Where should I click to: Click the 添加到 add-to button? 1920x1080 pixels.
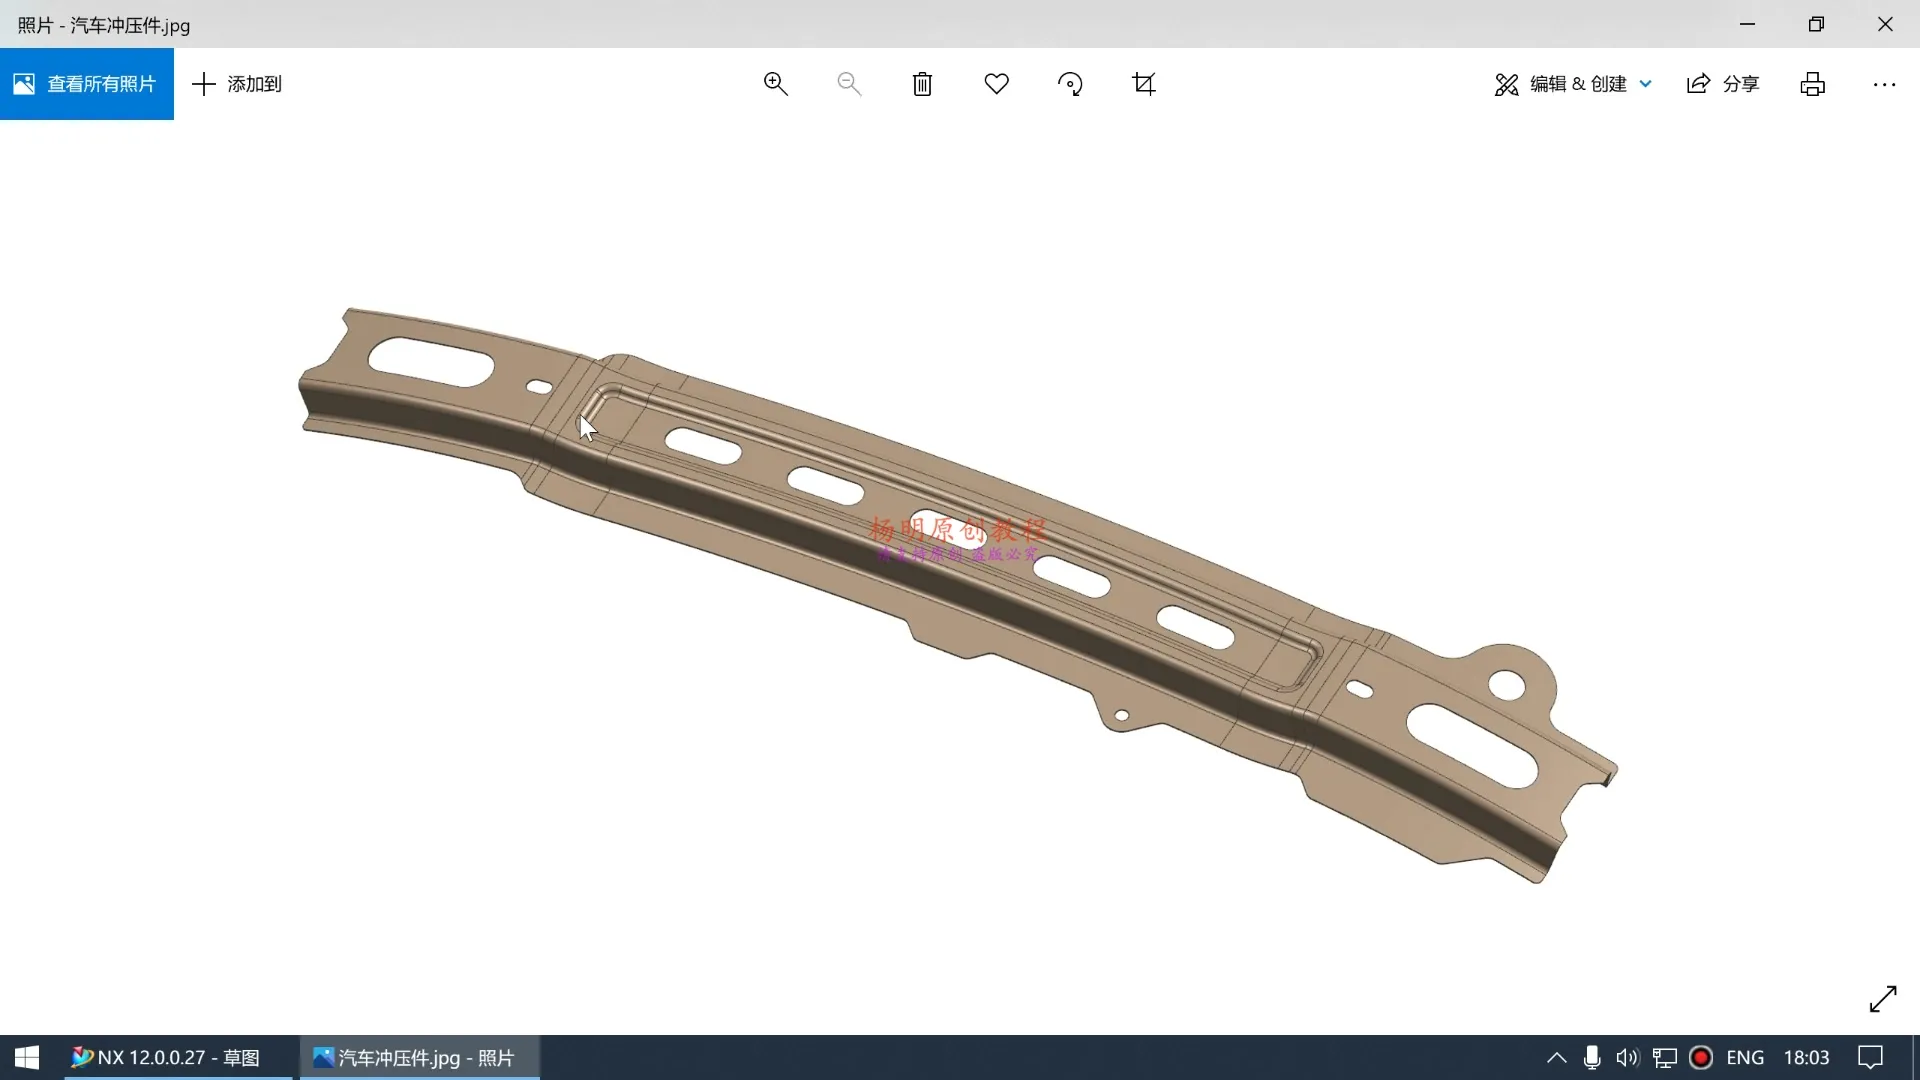pos(237,84)
